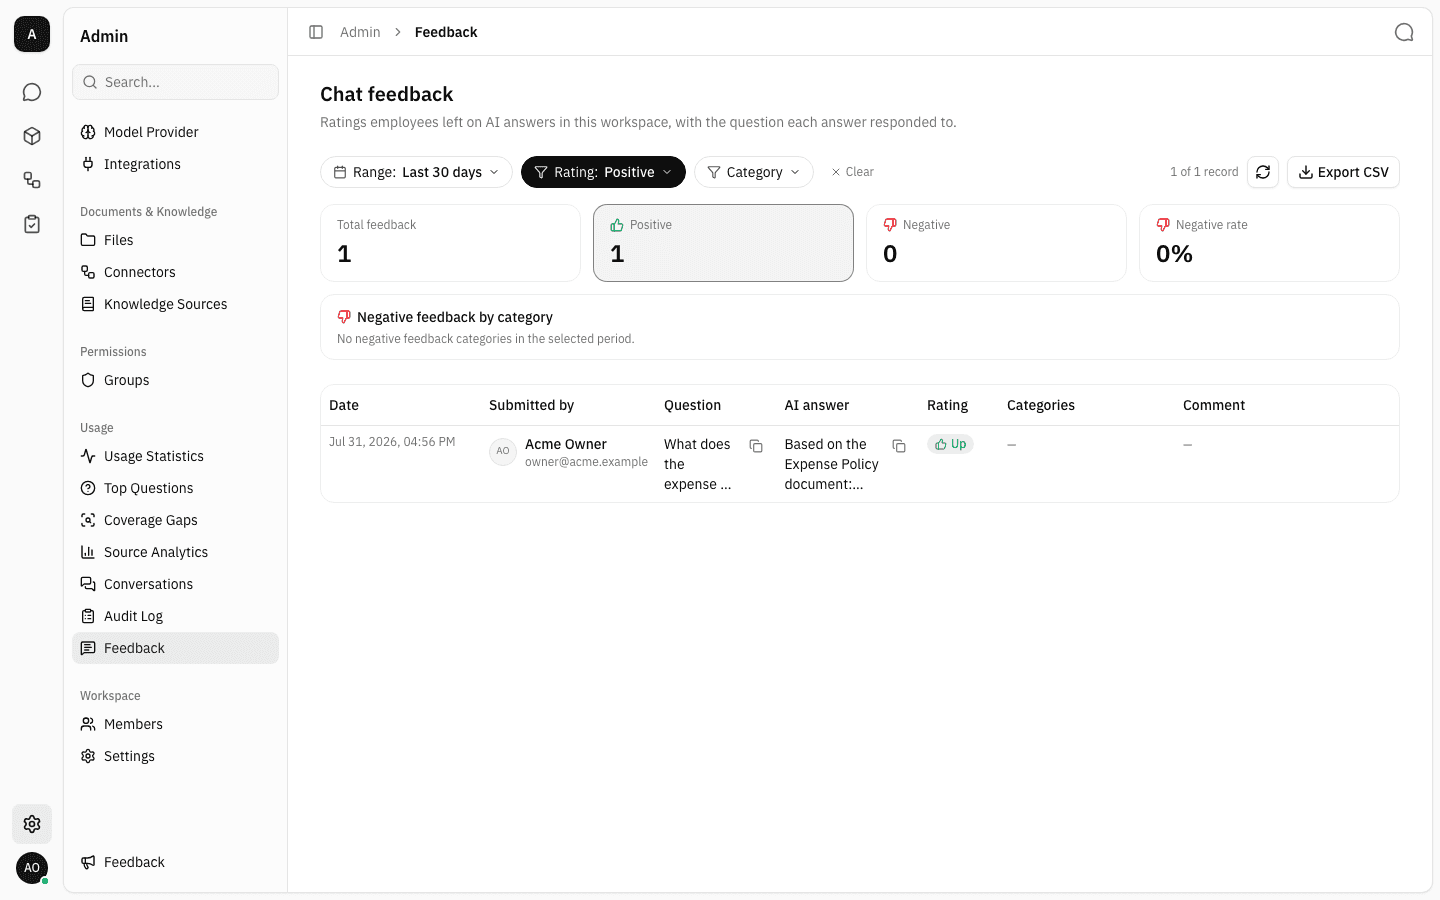Open the answer Based on the Expense Policy
Image resolution: width=1440 pixels, height=900 pixels.
pyautogui.click(x=832, y=464)
